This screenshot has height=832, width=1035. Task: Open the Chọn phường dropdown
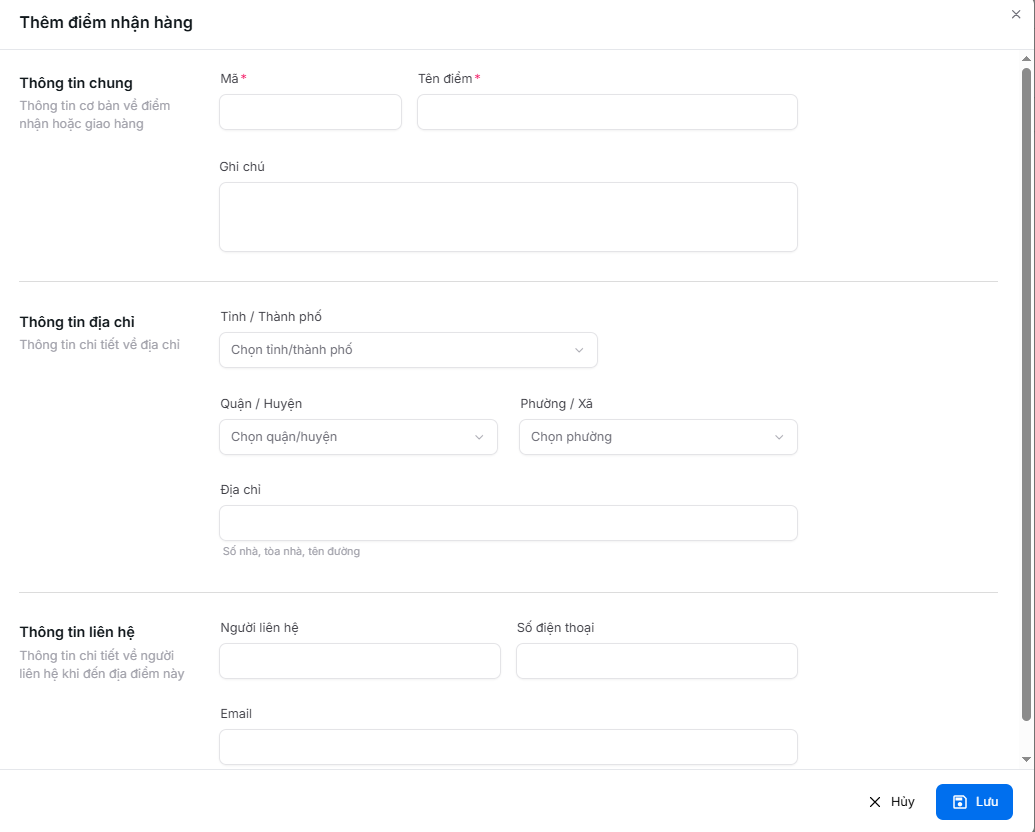click(x=658, y=437)
